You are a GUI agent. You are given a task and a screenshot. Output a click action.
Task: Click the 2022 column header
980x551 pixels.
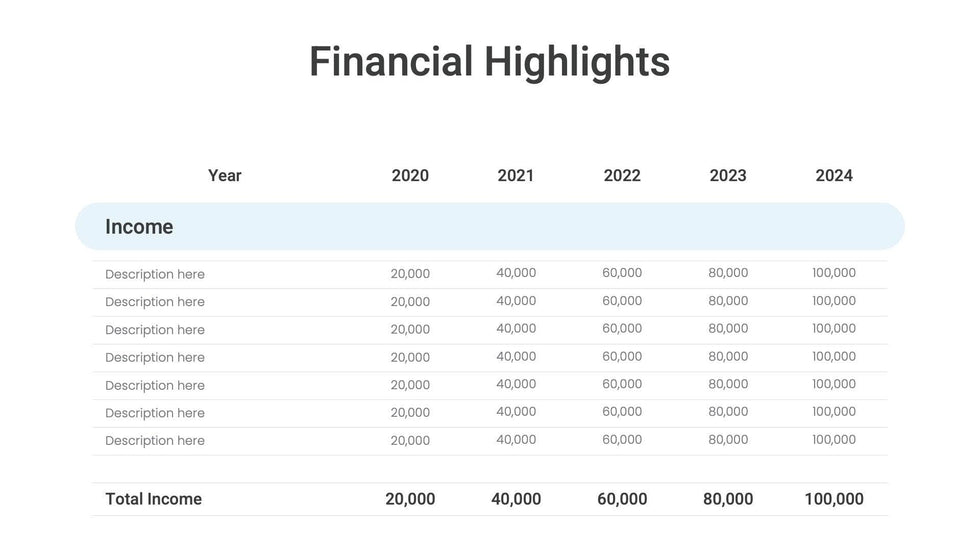point(622,175)
